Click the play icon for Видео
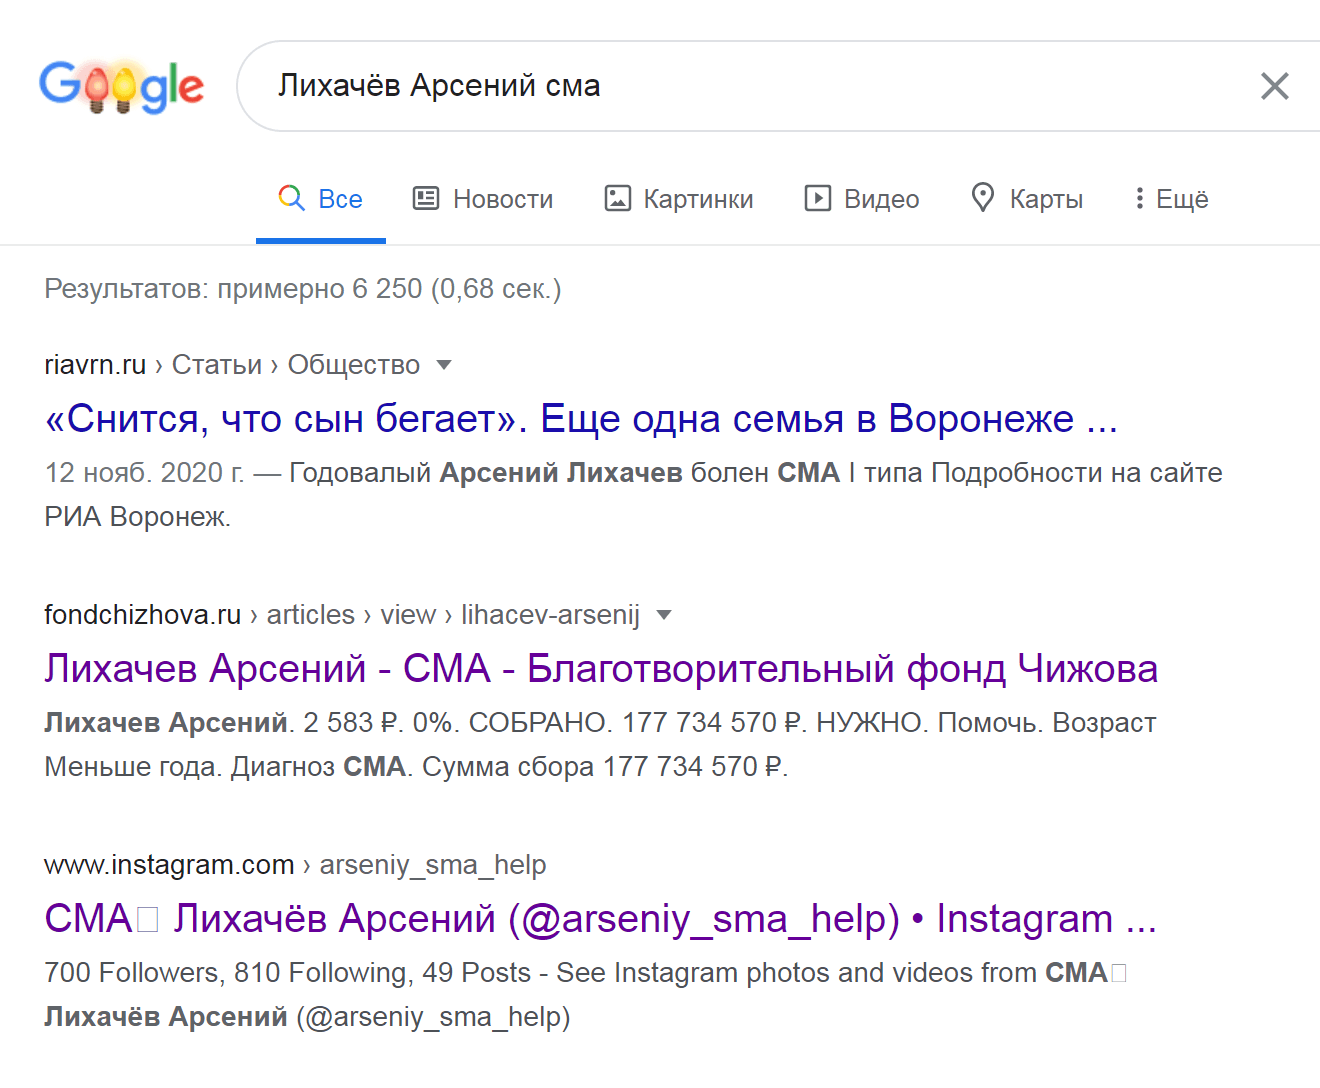The height and width of the screenshot is (1088, 1320). click(817, 198)
